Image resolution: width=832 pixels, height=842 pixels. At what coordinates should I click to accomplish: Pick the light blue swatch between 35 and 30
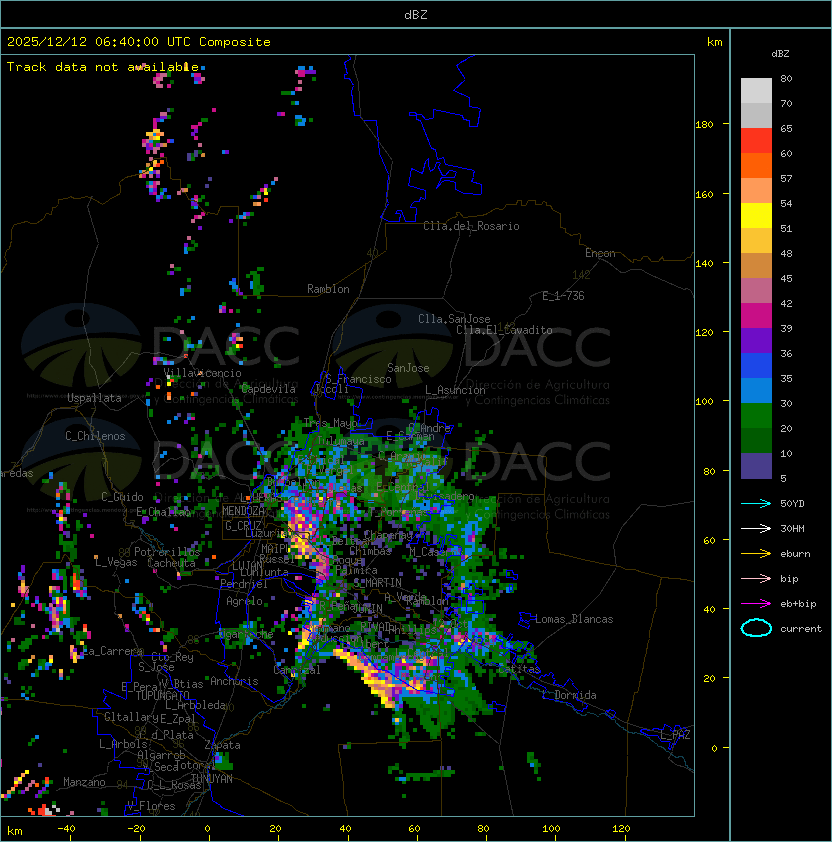756,390
